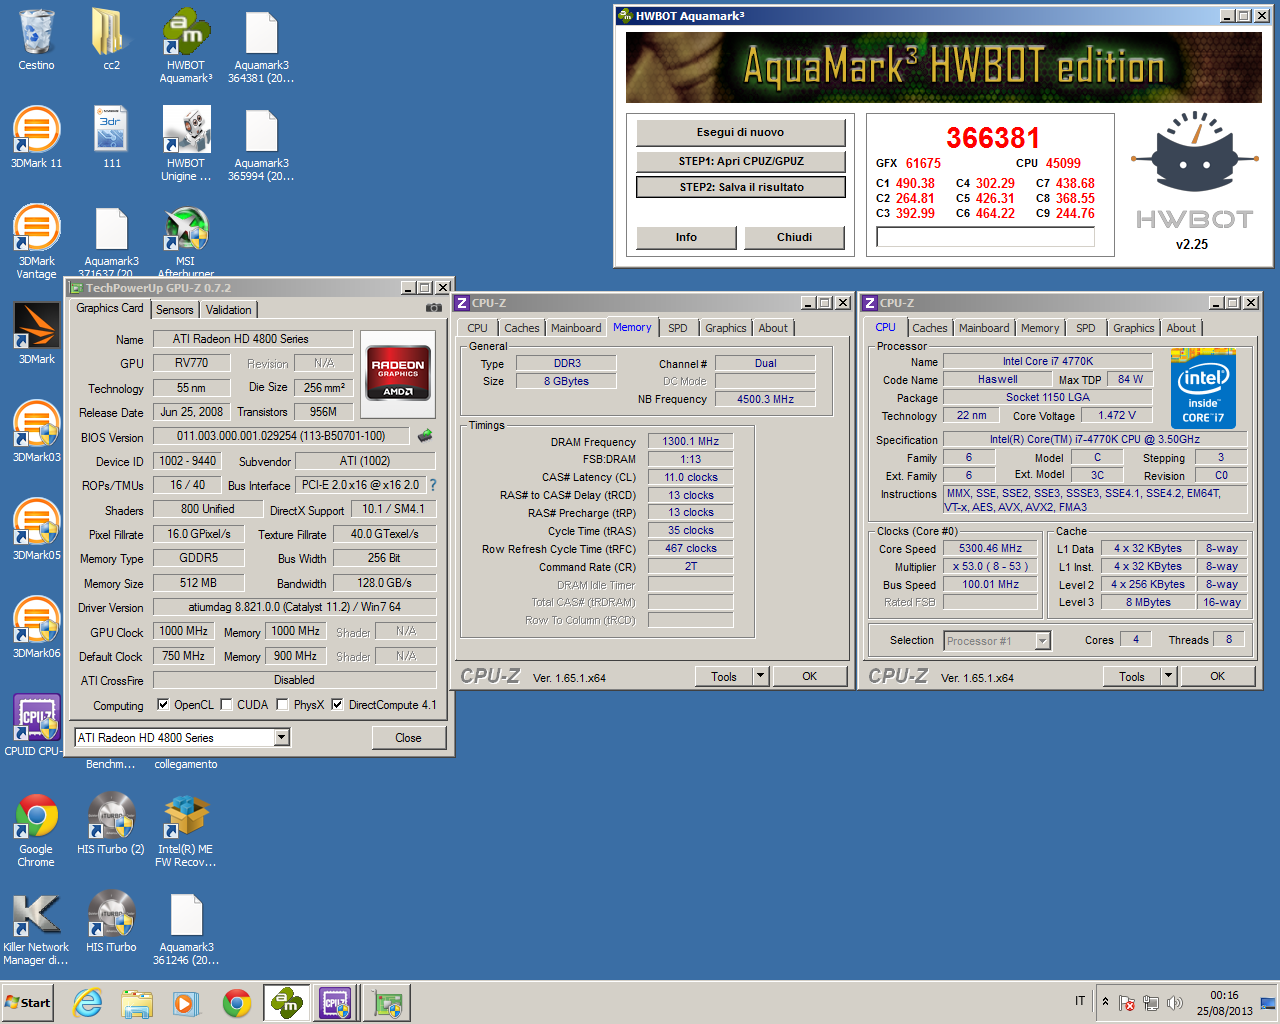
Task: Launch the HWBOT Aquamark³ desktop shortcut
Action: click(186, 46)
